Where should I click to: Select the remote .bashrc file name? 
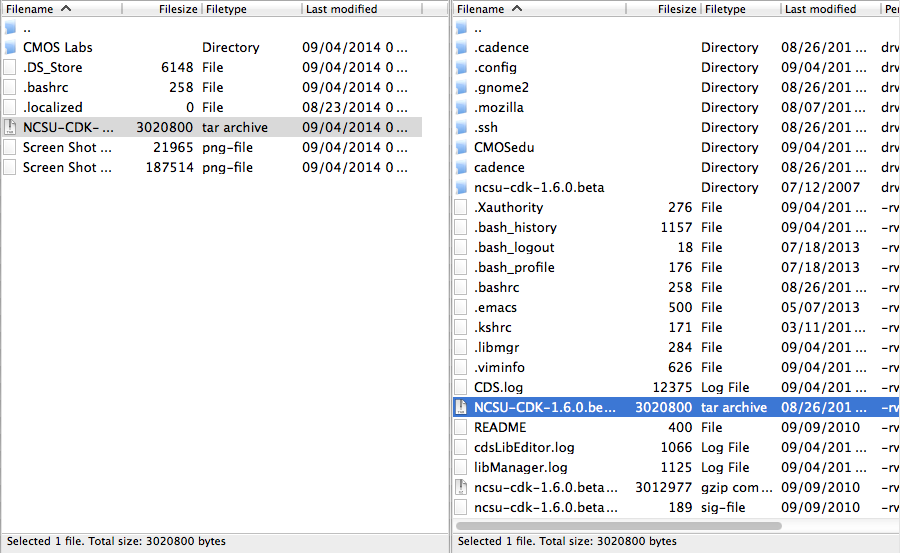496,287
